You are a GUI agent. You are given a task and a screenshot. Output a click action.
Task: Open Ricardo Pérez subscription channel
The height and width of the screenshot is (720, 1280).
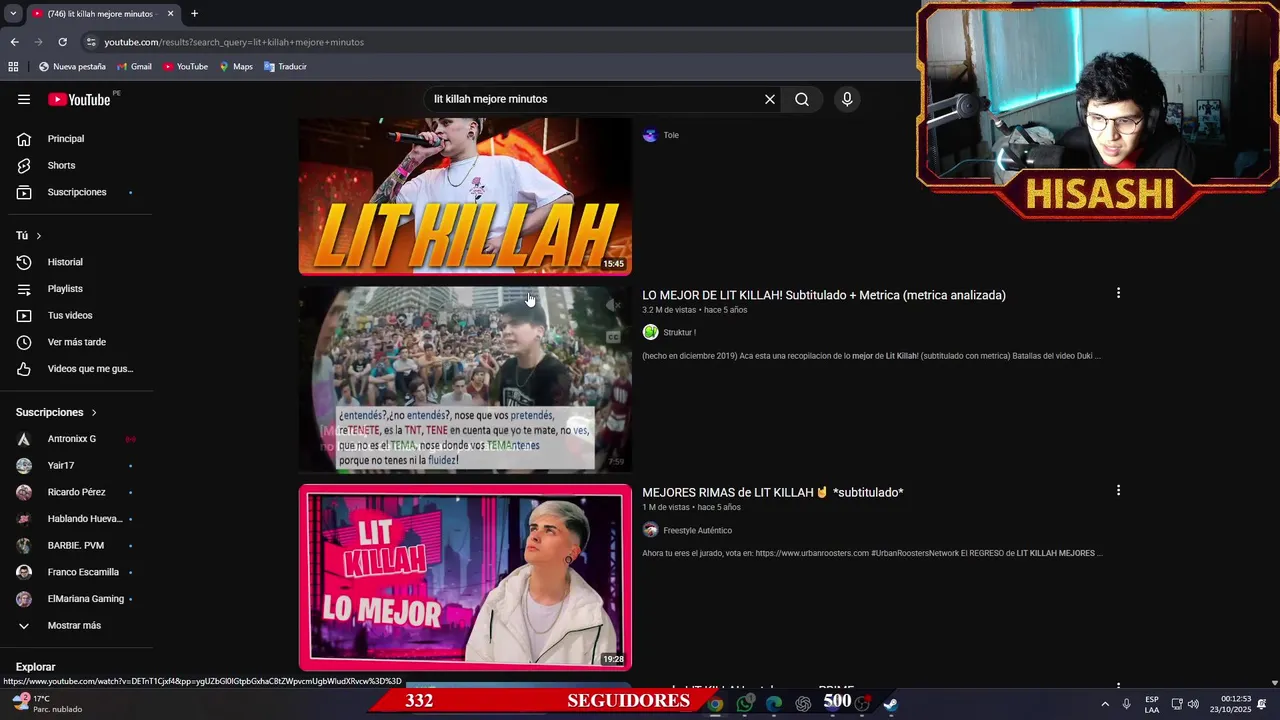76,492
